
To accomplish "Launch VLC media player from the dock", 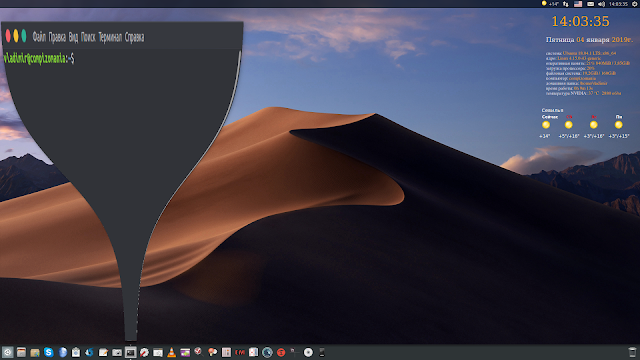I will pos(171,352).
